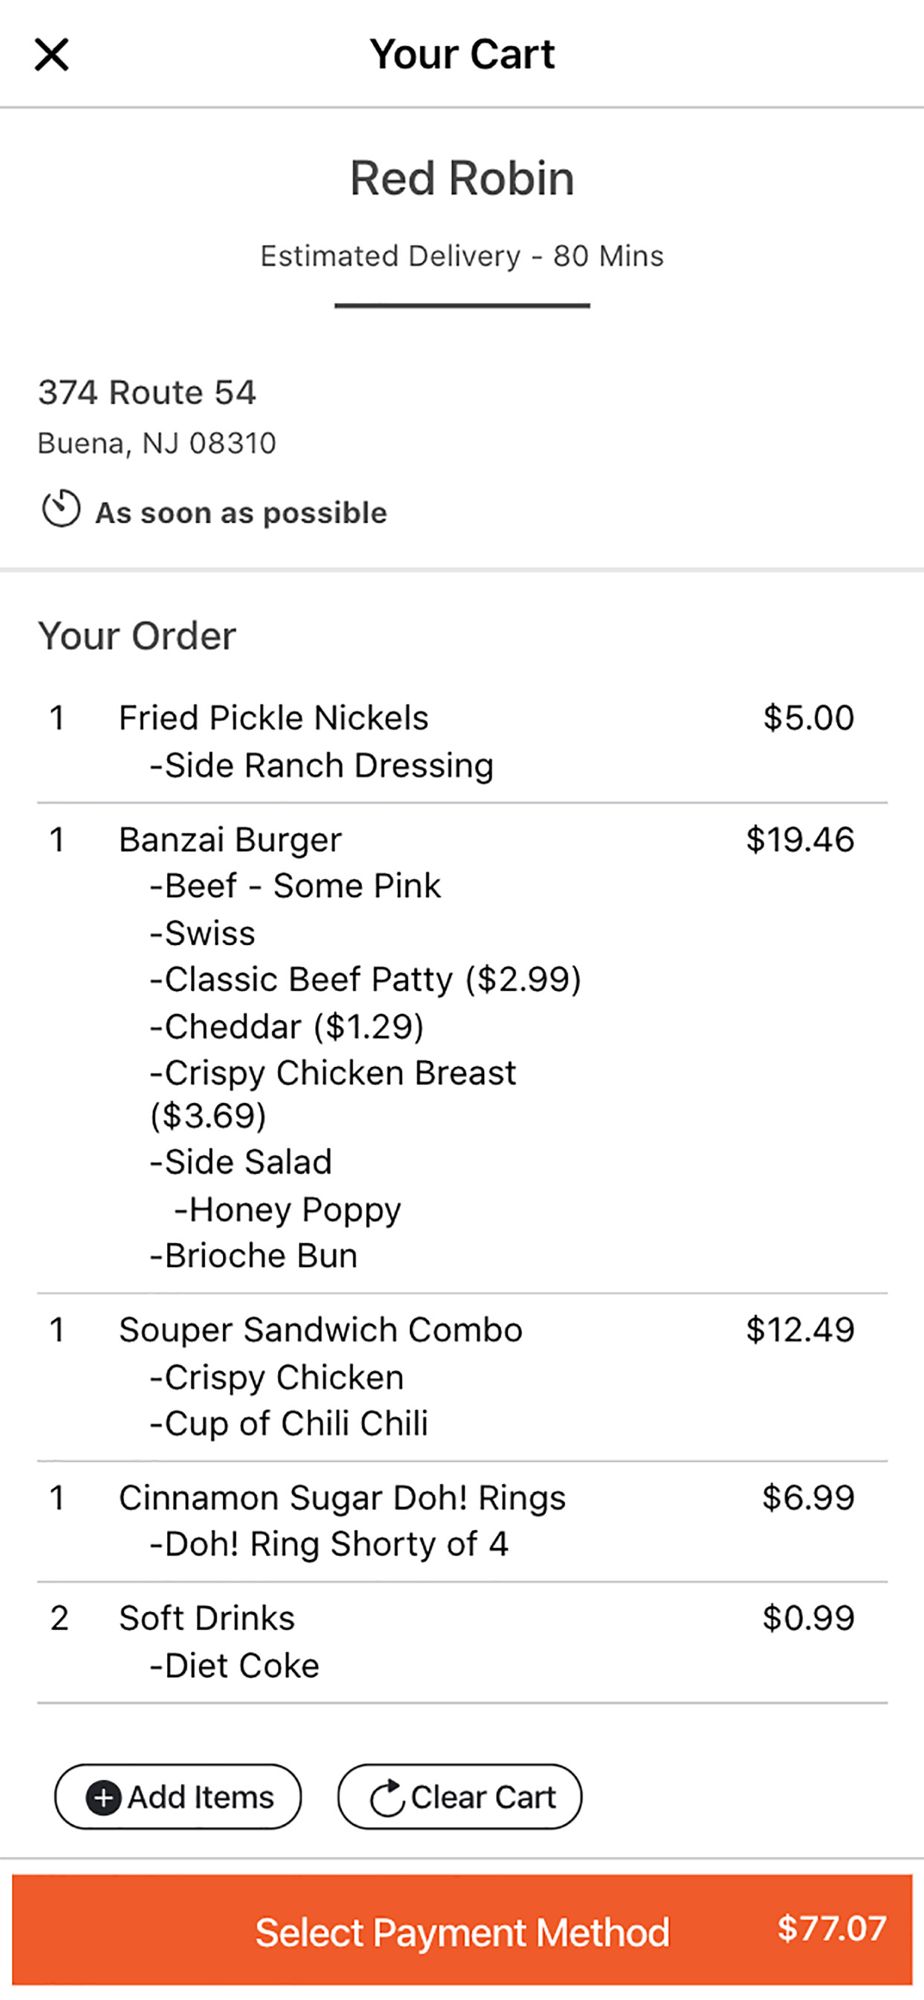
Task: Tap Select Payment Method
Action: coord(461,1932)
